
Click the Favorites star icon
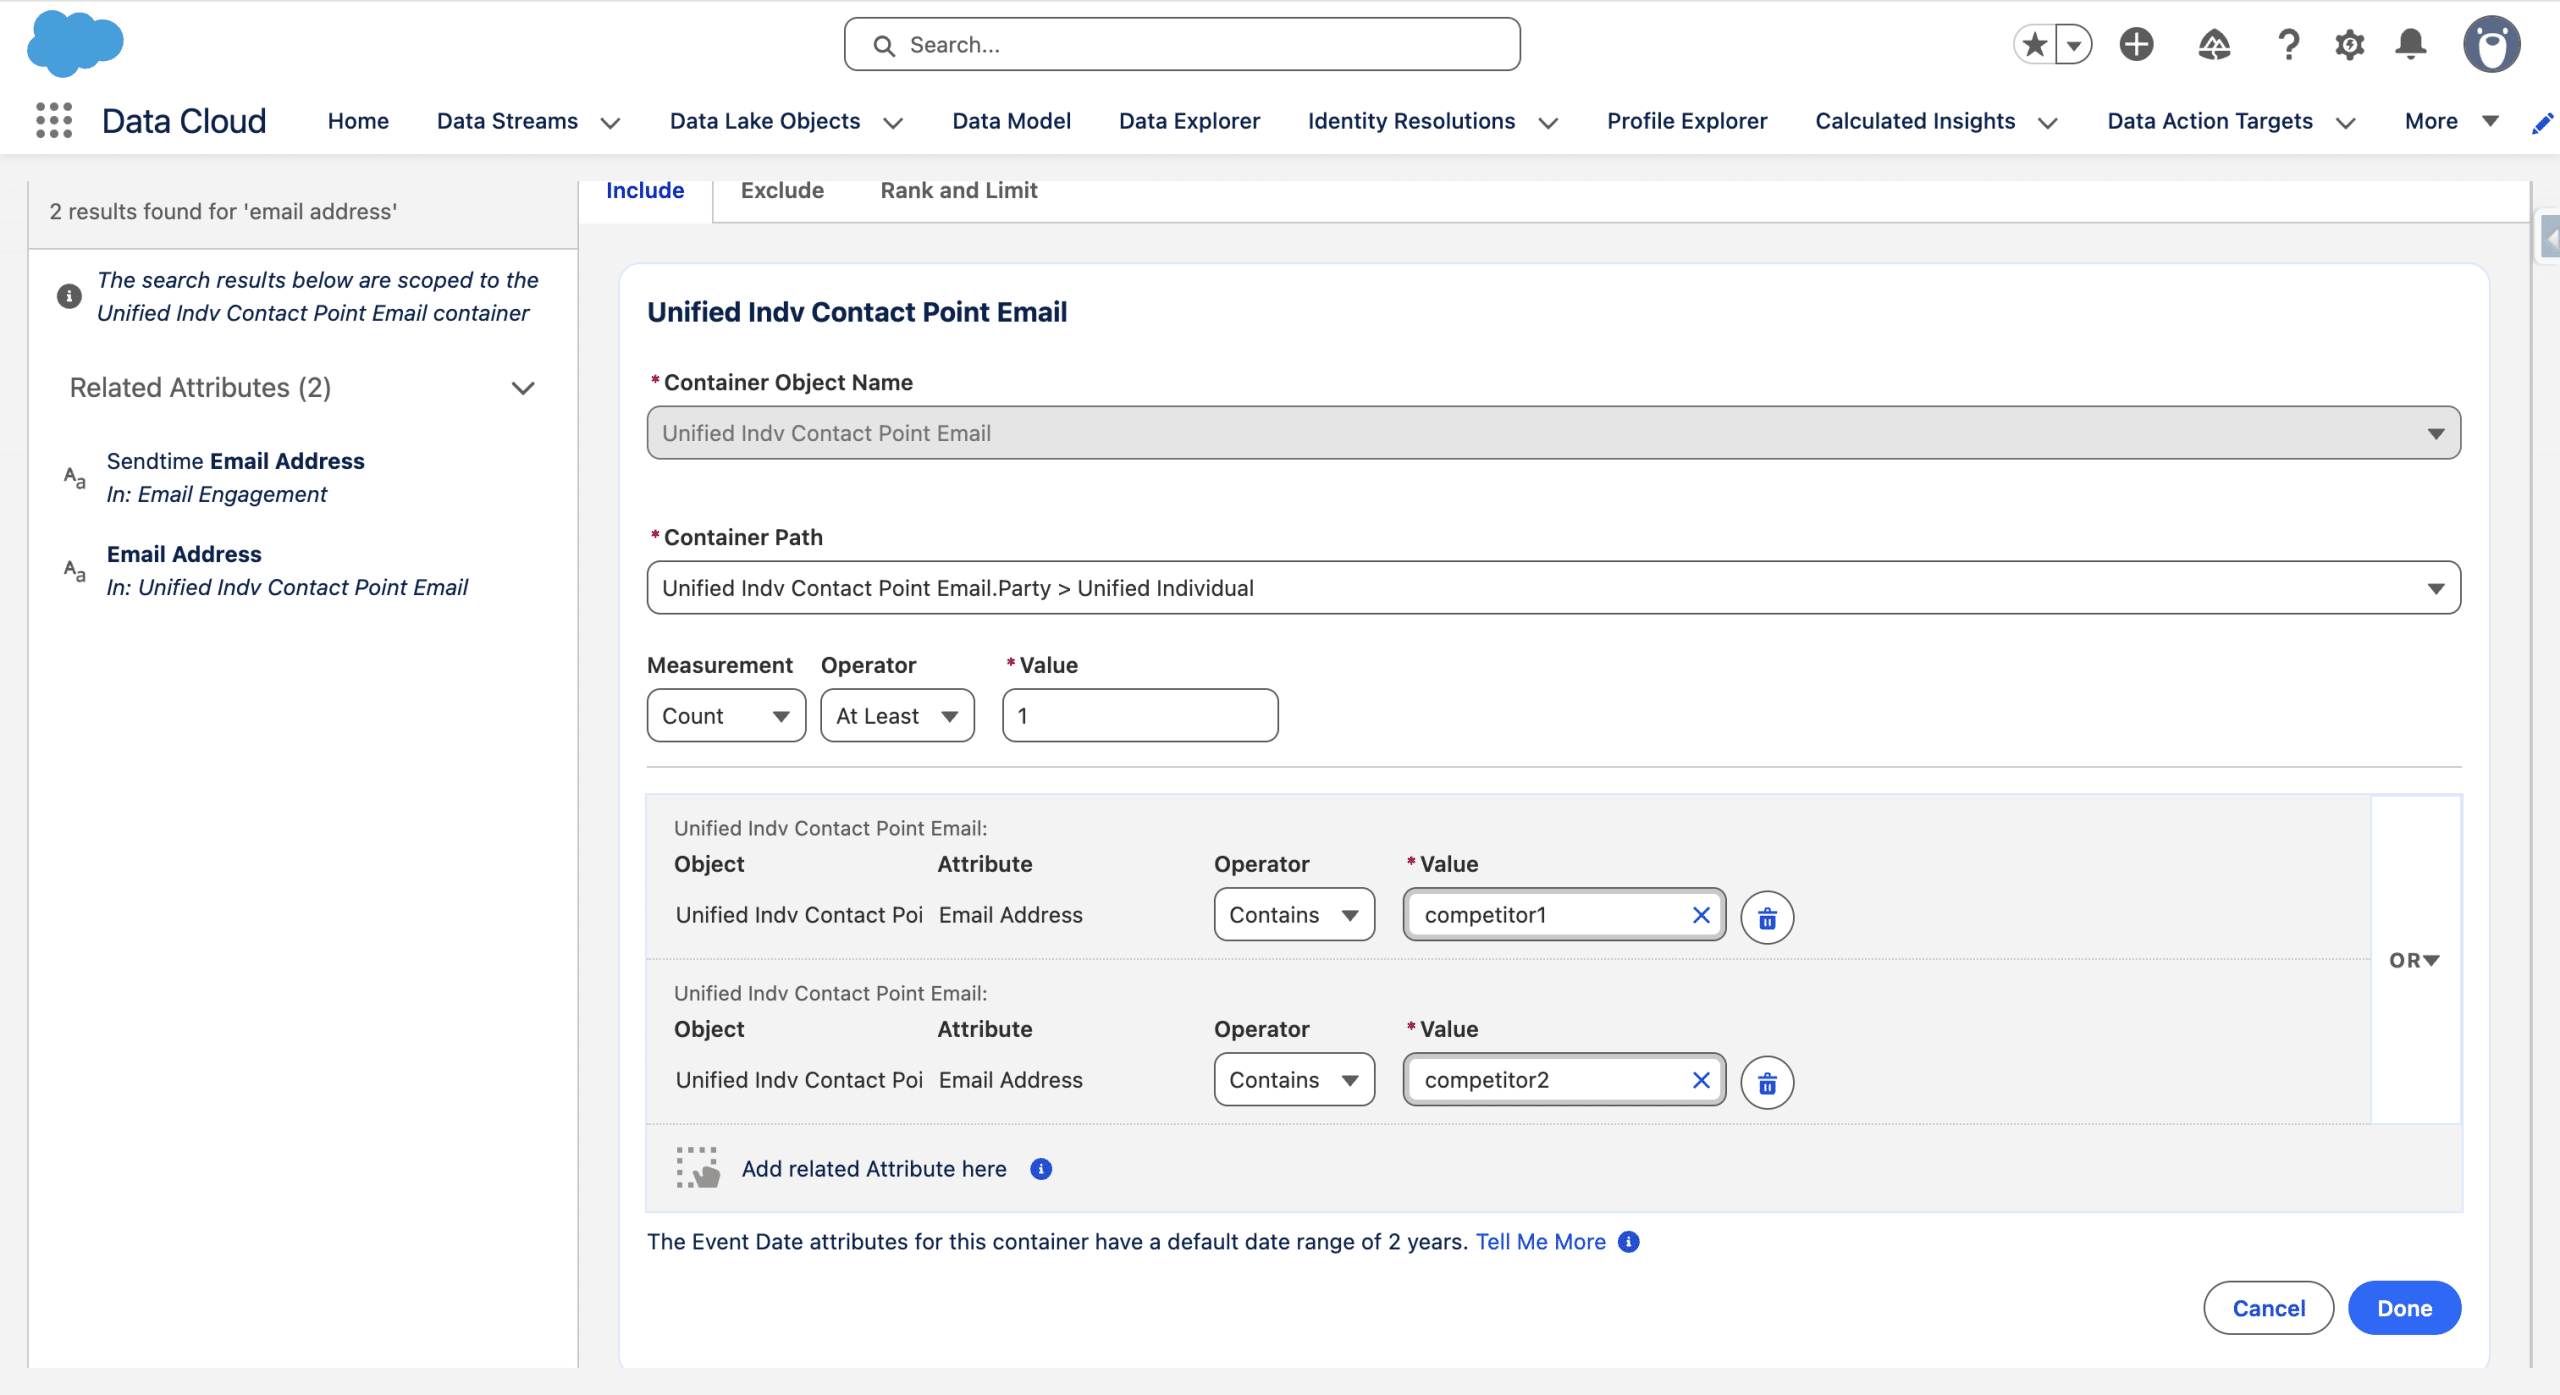click(2033, 44)
